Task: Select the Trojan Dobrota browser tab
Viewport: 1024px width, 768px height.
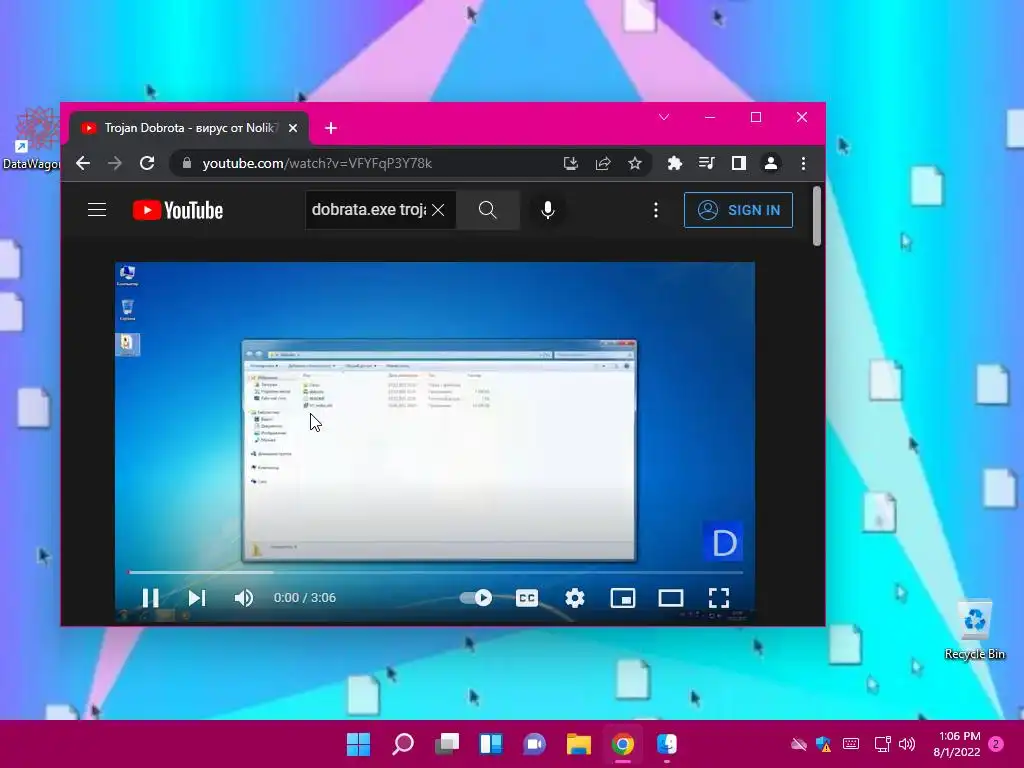Action: 189,128
